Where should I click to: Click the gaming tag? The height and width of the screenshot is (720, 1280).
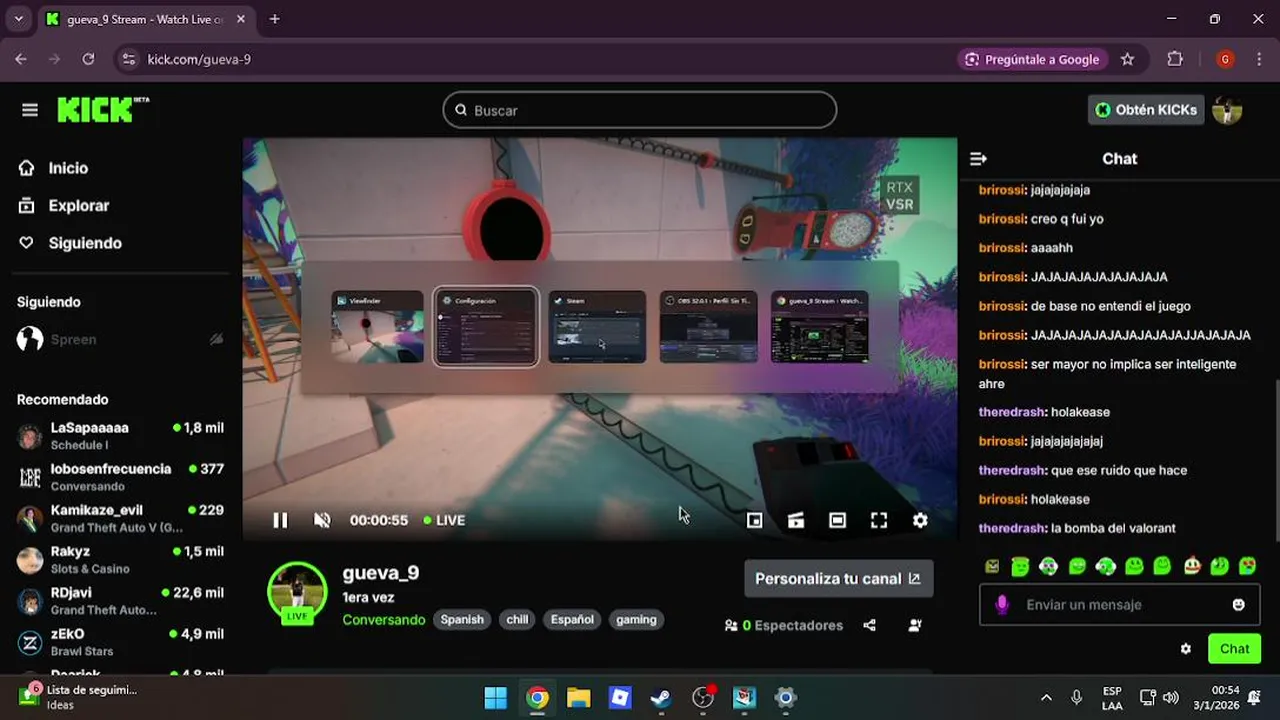pyautogui.click(x=636, y=620)
